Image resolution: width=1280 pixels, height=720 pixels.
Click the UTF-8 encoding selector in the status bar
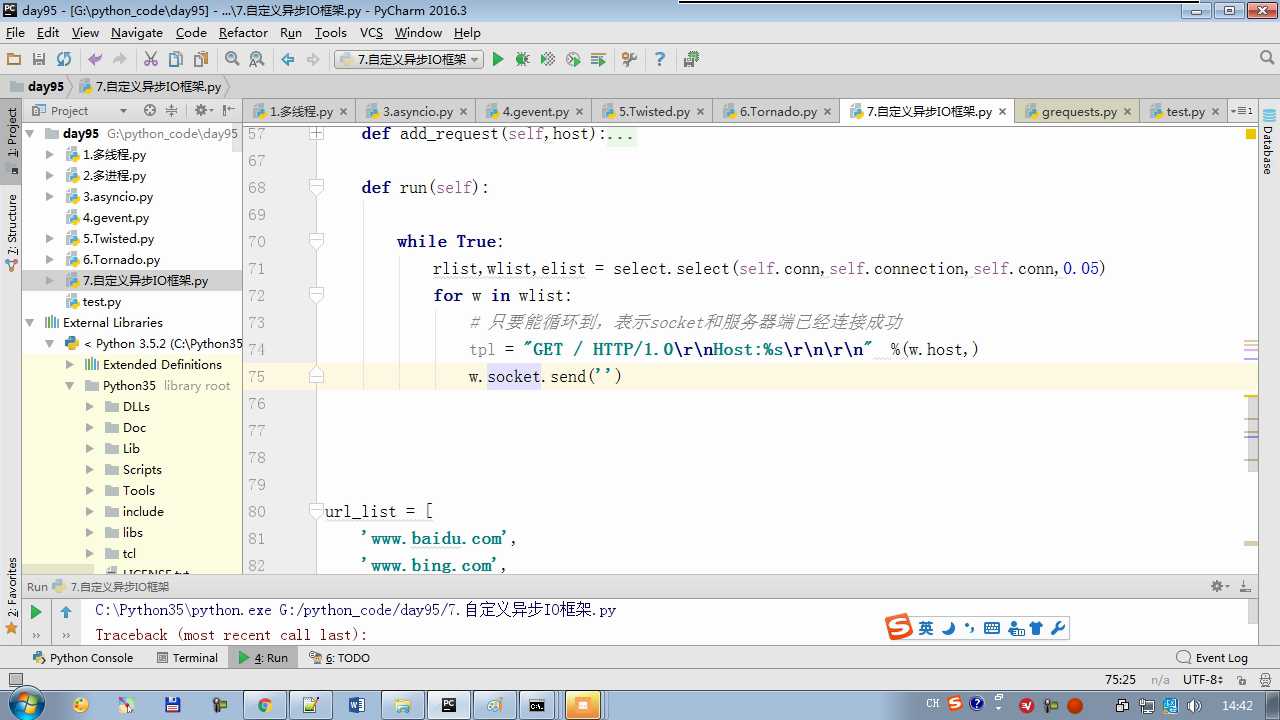click(x=1203, y=679)
